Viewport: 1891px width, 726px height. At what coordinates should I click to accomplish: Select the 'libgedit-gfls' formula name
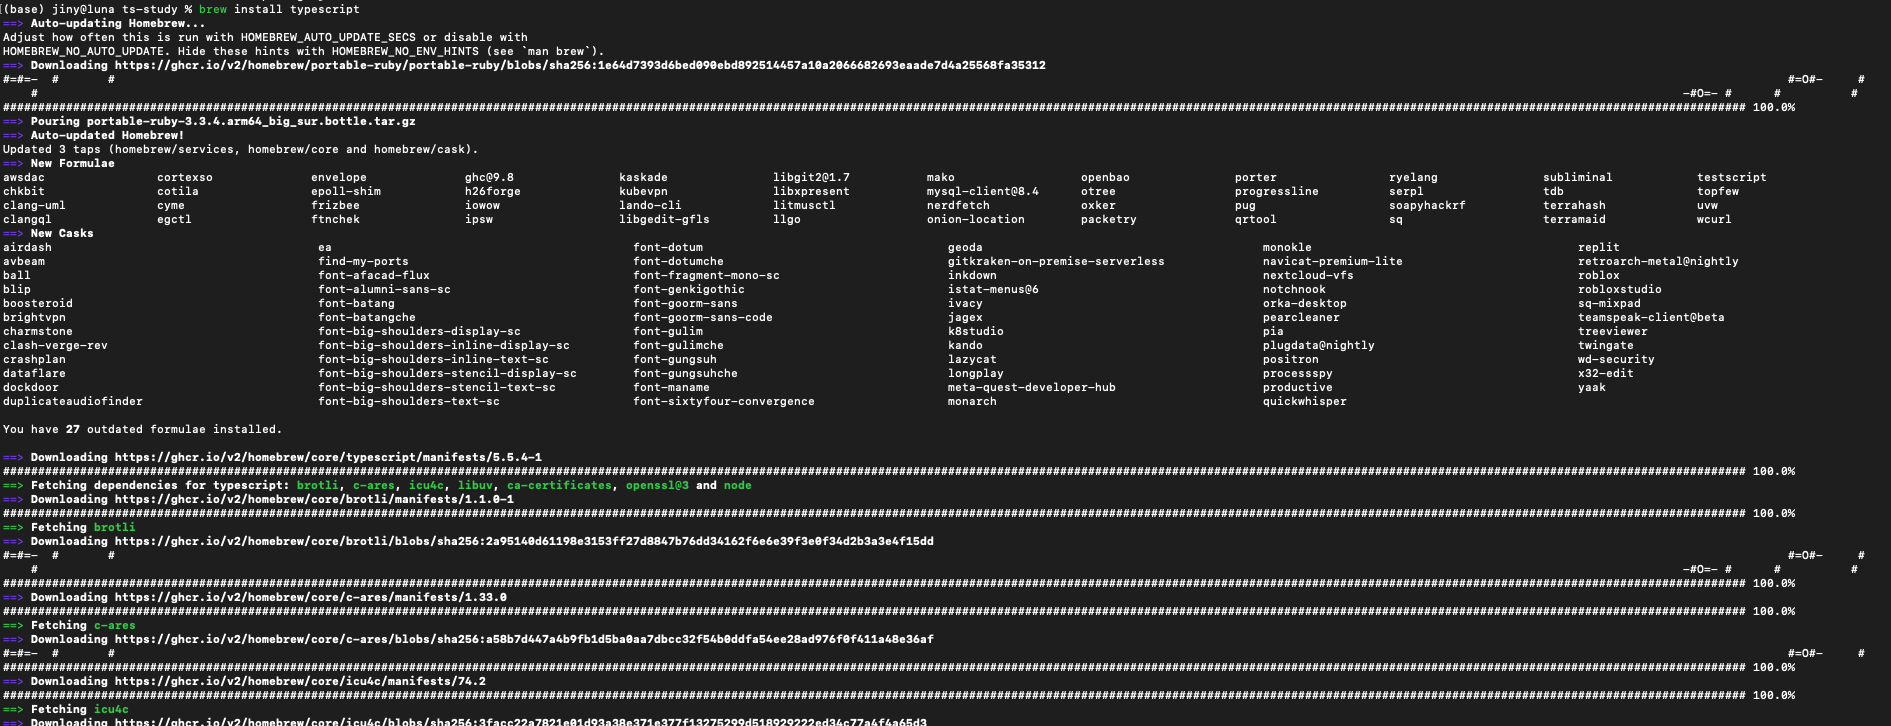(x=664, y=219)
